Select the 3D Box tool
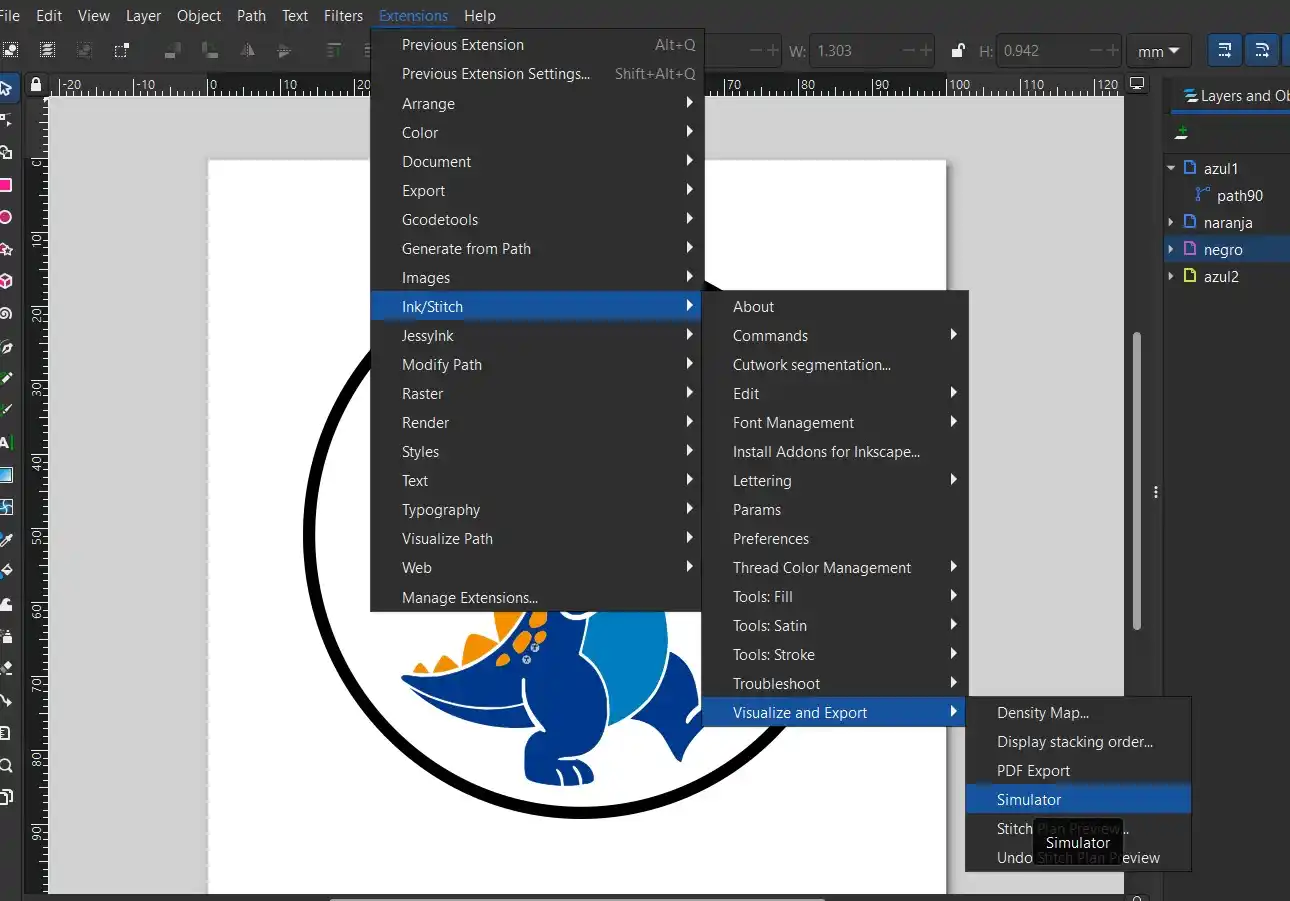The height and width of the screenshot is (901, 1290). pos(5,281)
